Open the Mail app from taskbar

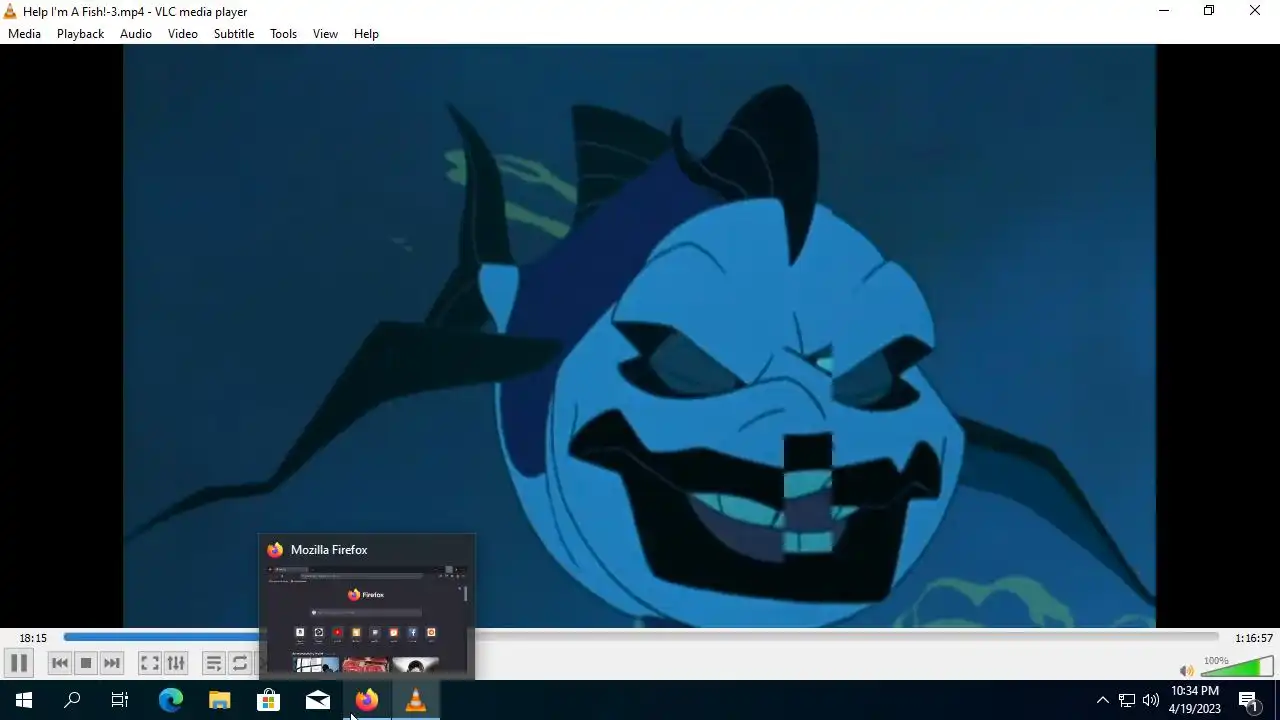point(318,700)
